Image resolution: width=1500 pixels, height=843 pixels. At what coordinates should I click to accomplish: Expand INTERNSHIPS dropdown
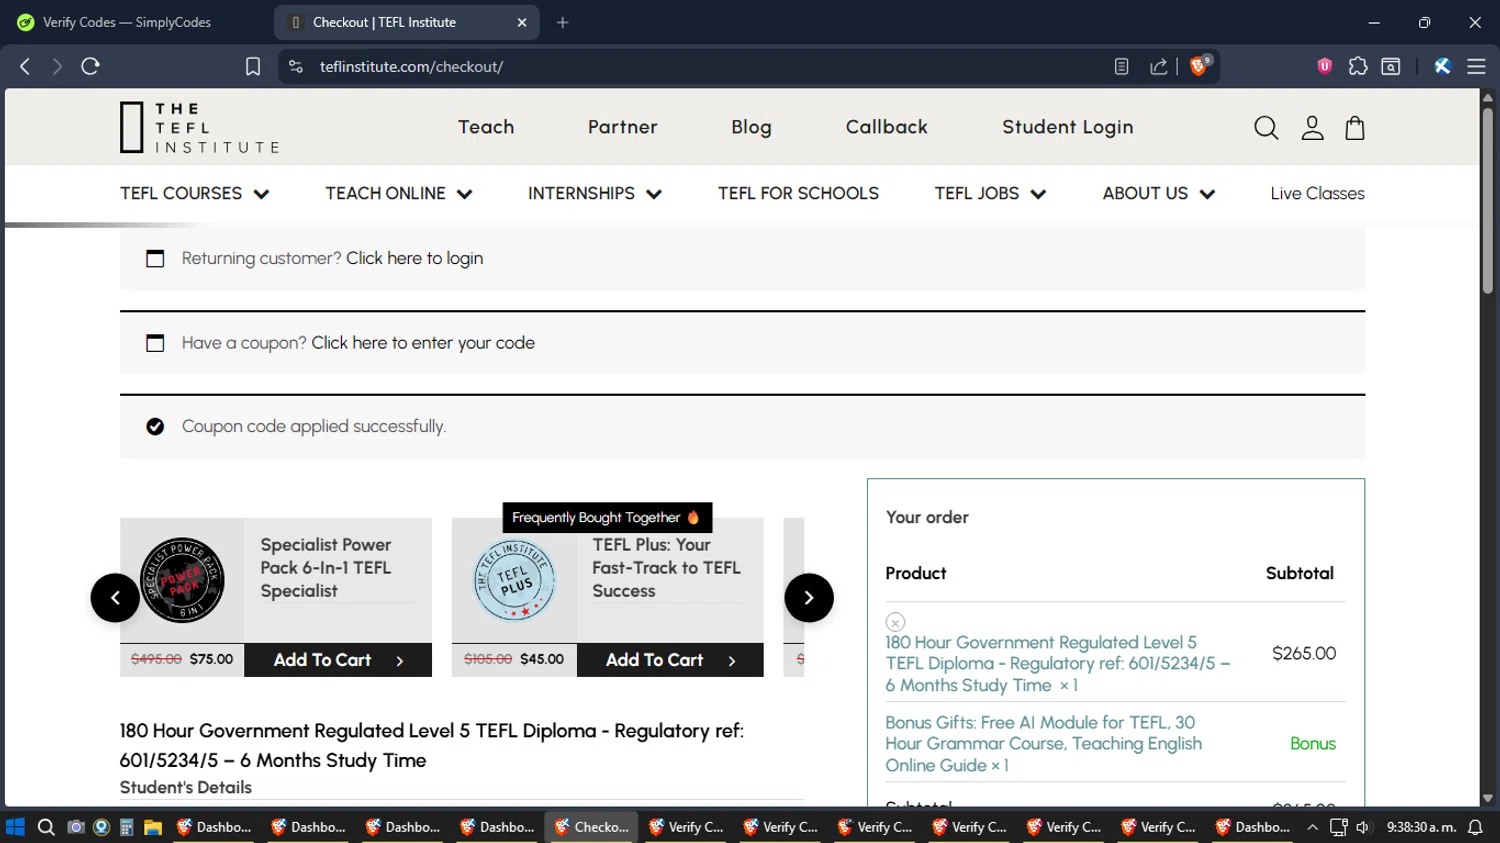point(595,194)
